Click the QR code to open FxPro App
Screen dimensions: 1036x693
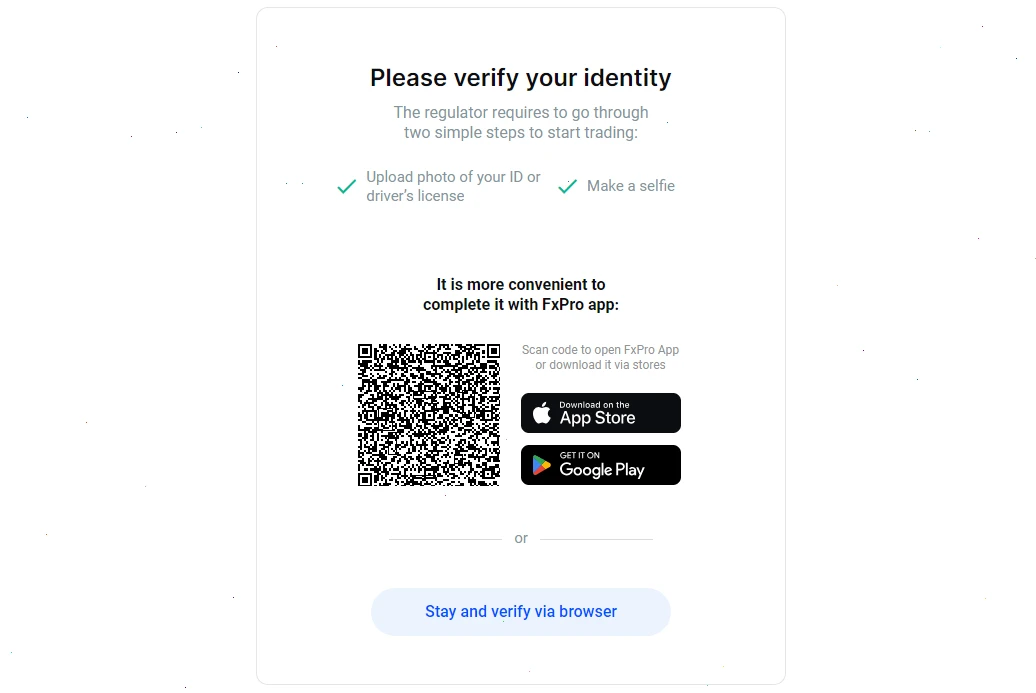[428, 414]
